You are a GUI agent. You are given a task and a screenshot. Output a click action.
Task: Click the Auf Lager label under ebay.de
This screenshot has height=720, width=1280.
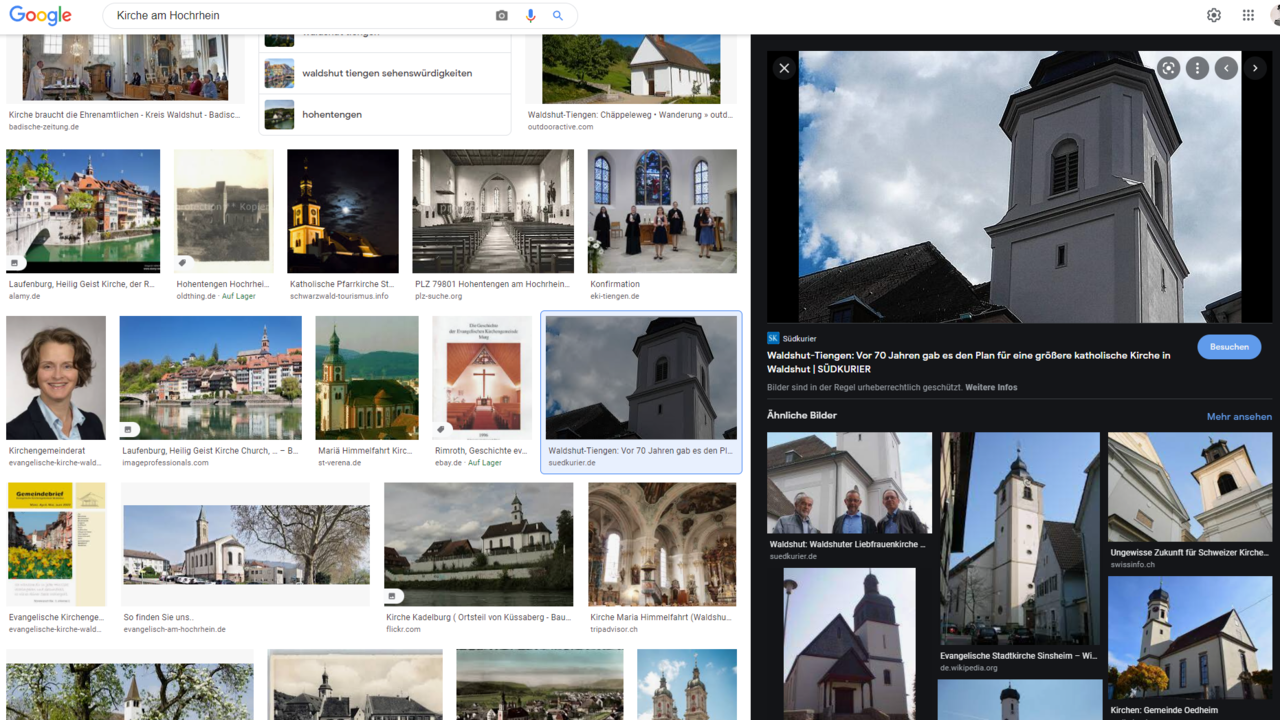(x=485, y=463)
